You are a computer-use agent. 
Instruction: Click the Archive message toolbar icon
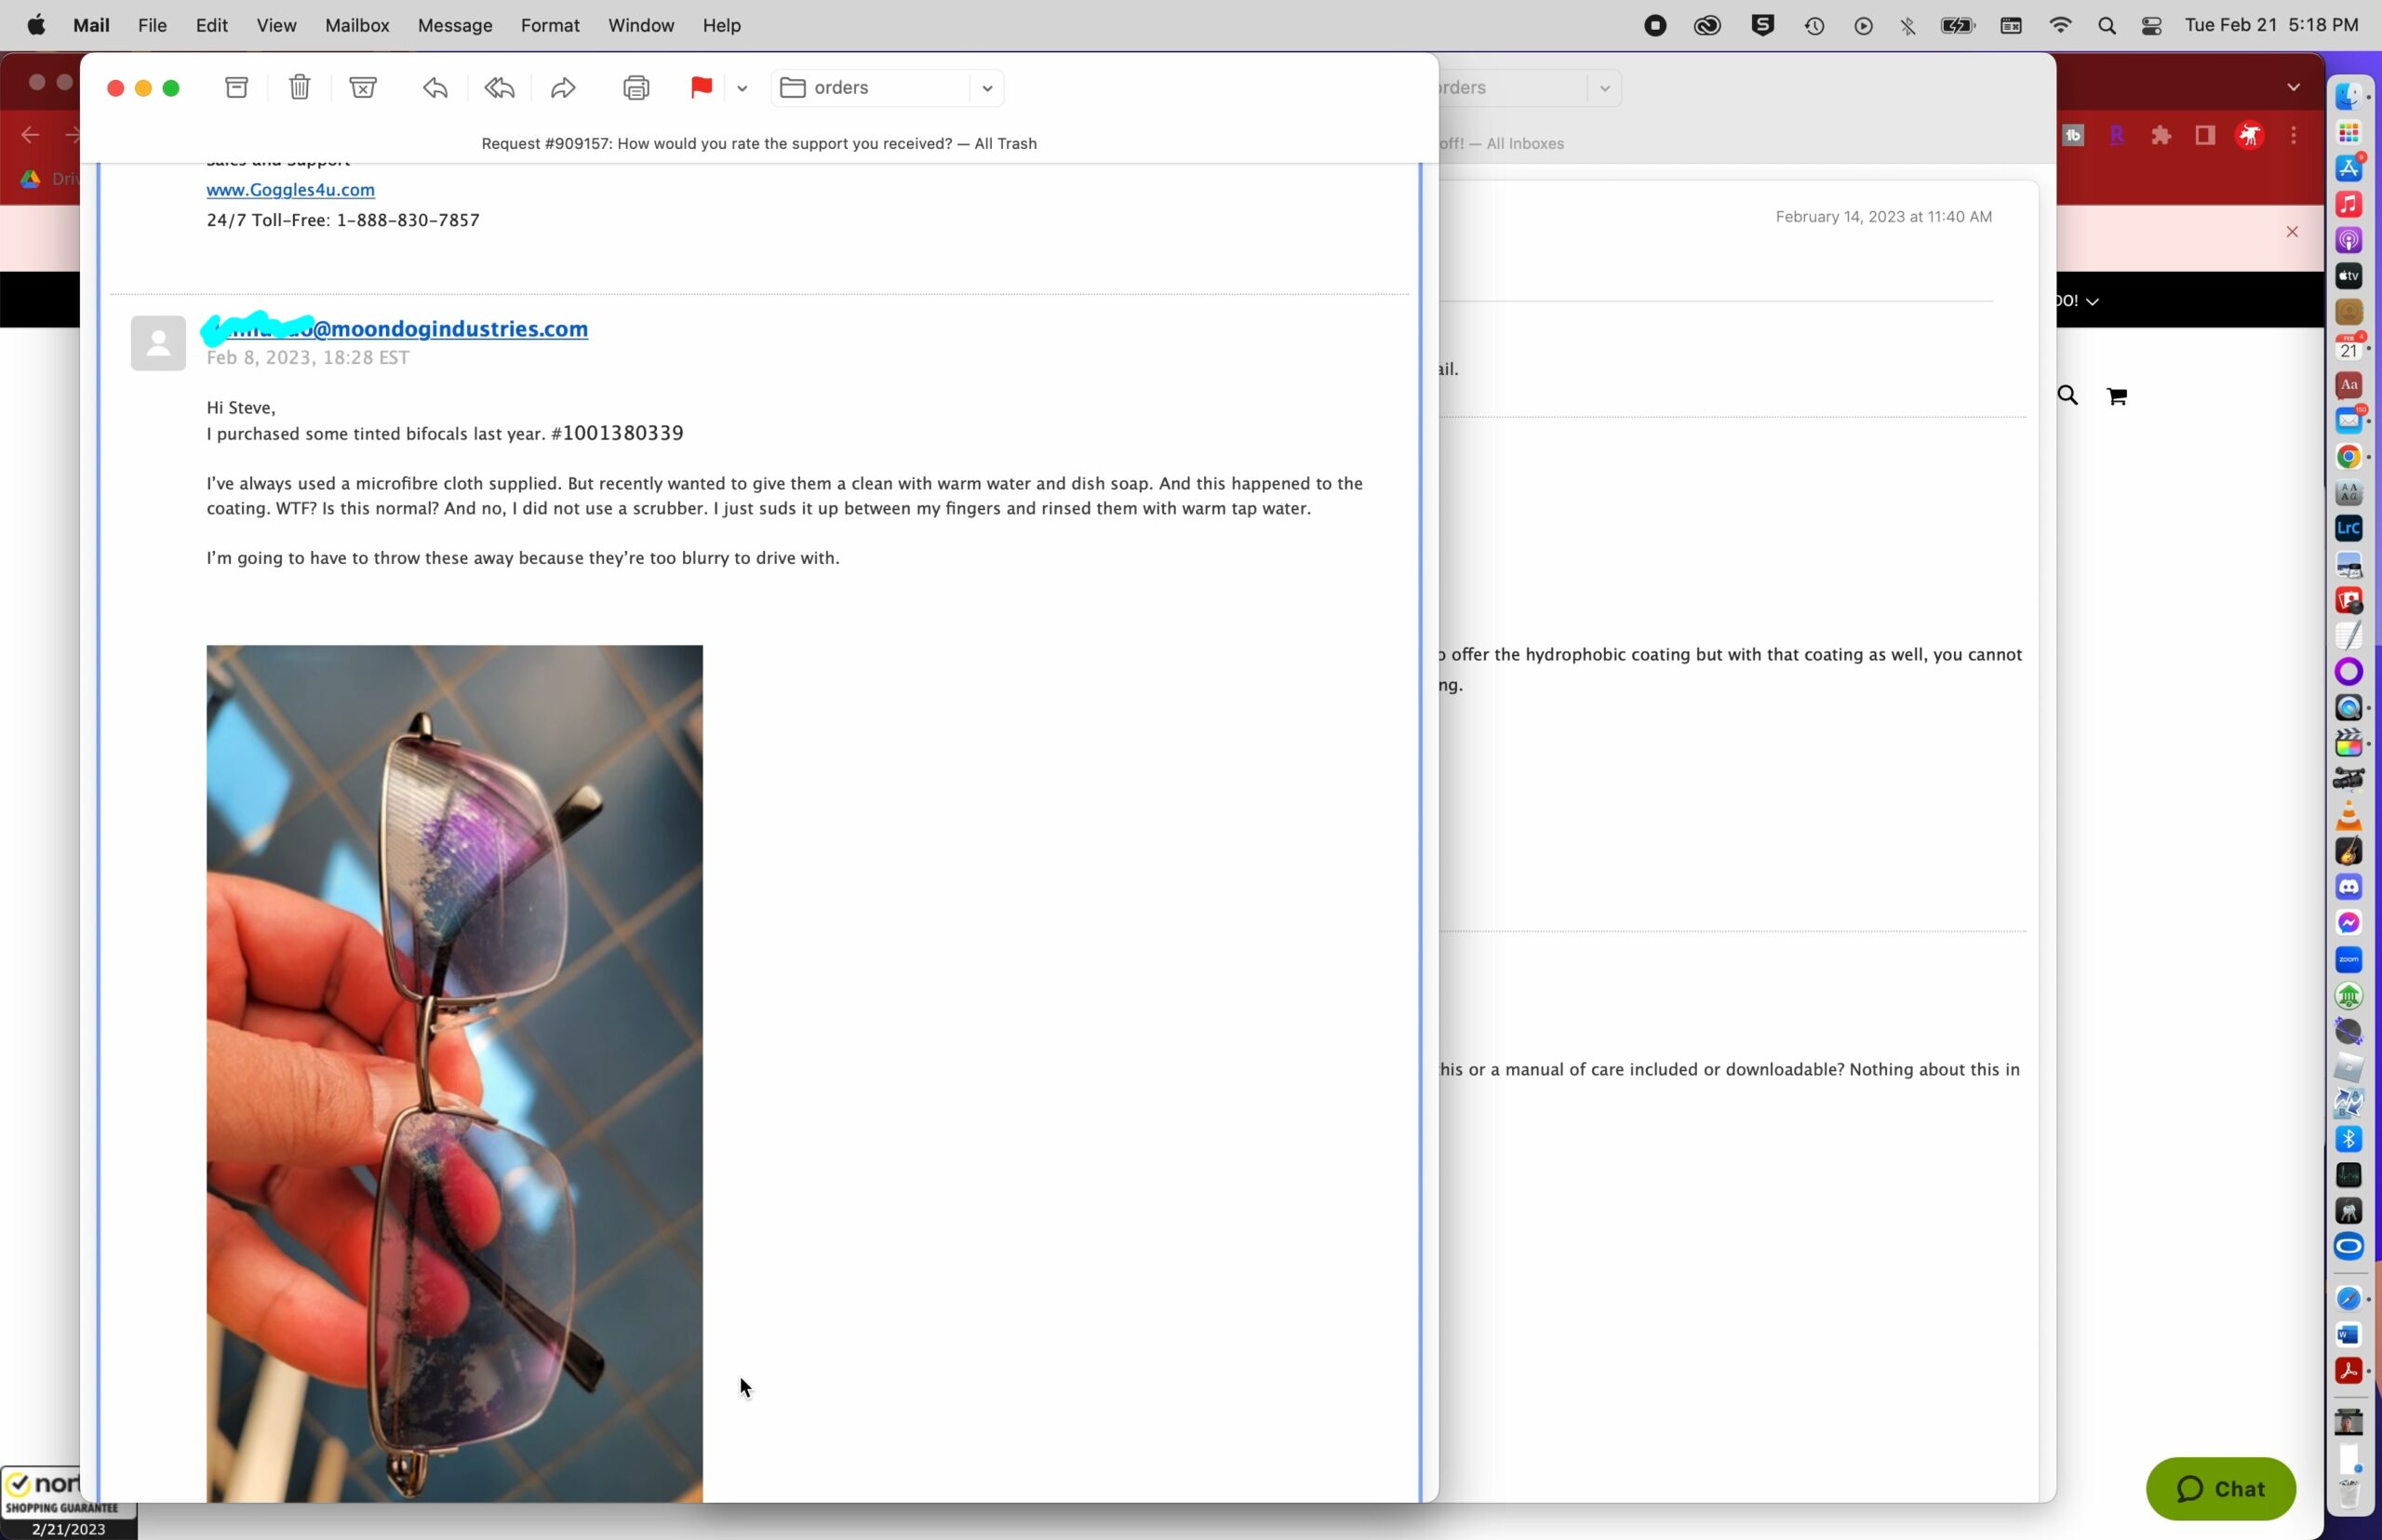[237, 88]
